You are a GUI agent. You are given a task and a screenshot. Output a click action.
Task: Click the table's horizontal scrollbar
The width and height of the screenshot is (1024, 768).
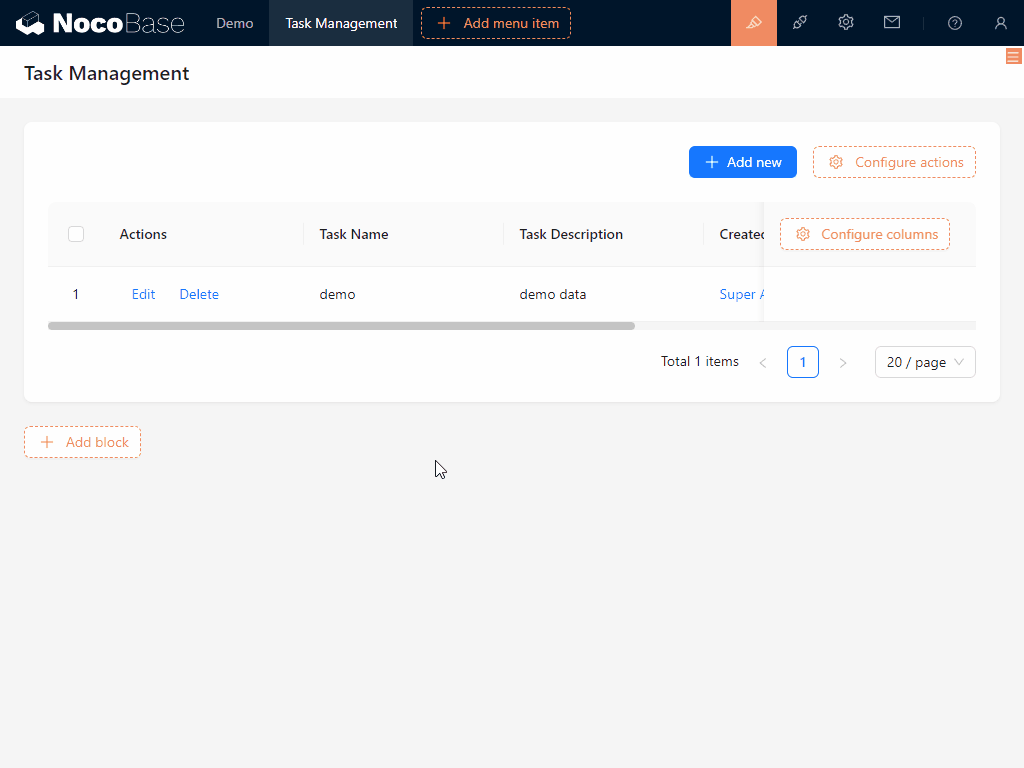click(x=341, y=326)
